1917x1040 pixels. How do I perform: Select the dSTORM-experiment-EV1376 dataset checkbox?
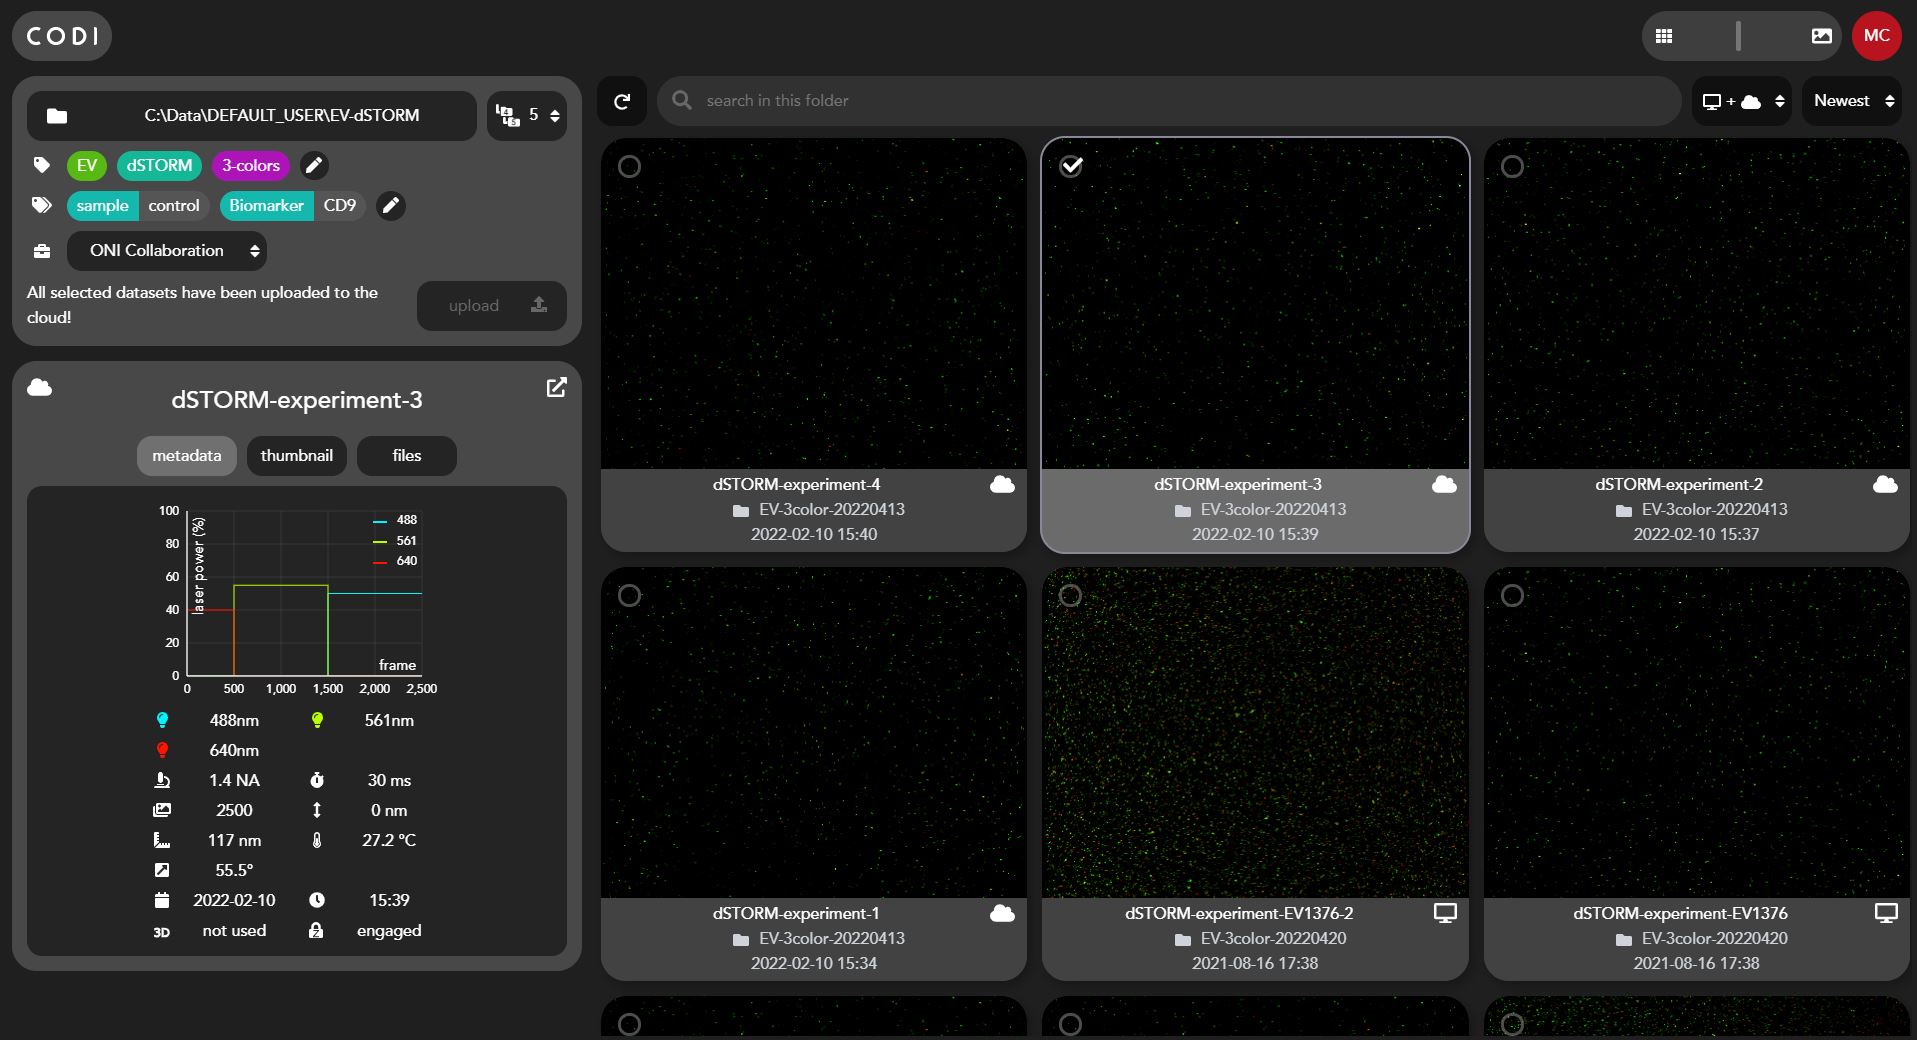click(1512, 596)
